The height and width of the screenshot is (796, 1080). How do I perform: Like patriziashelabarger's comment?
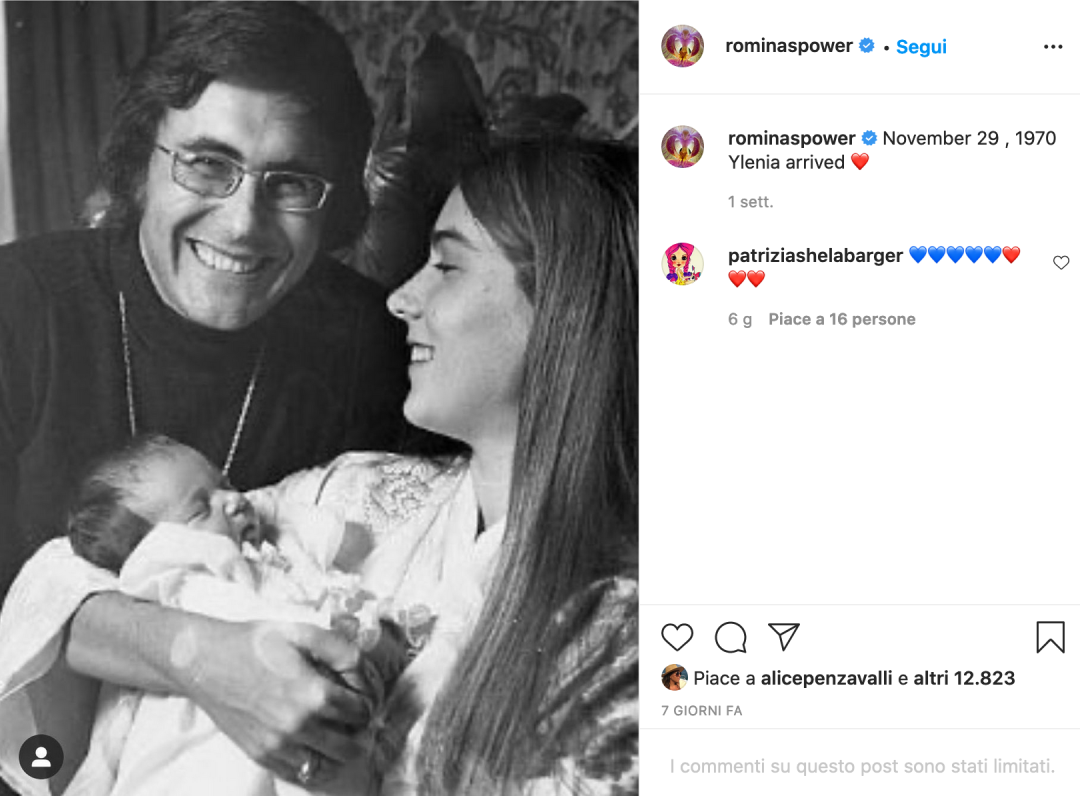1061,263
